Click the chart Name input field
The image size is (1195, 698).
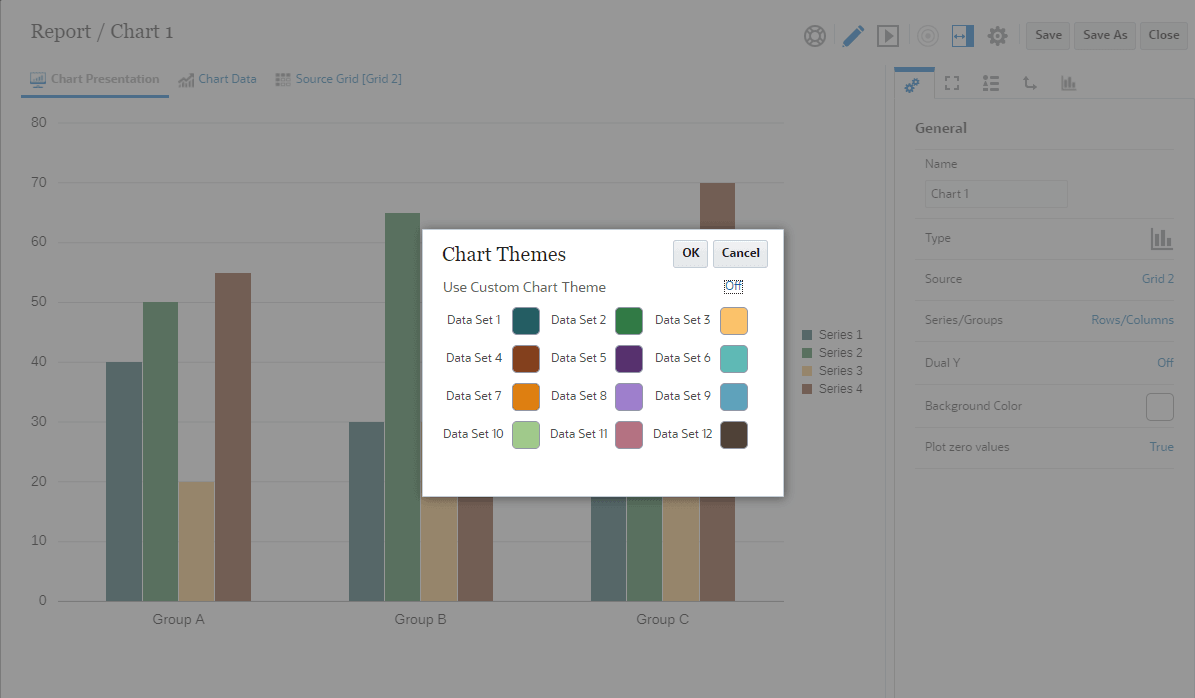pos(996,194)
